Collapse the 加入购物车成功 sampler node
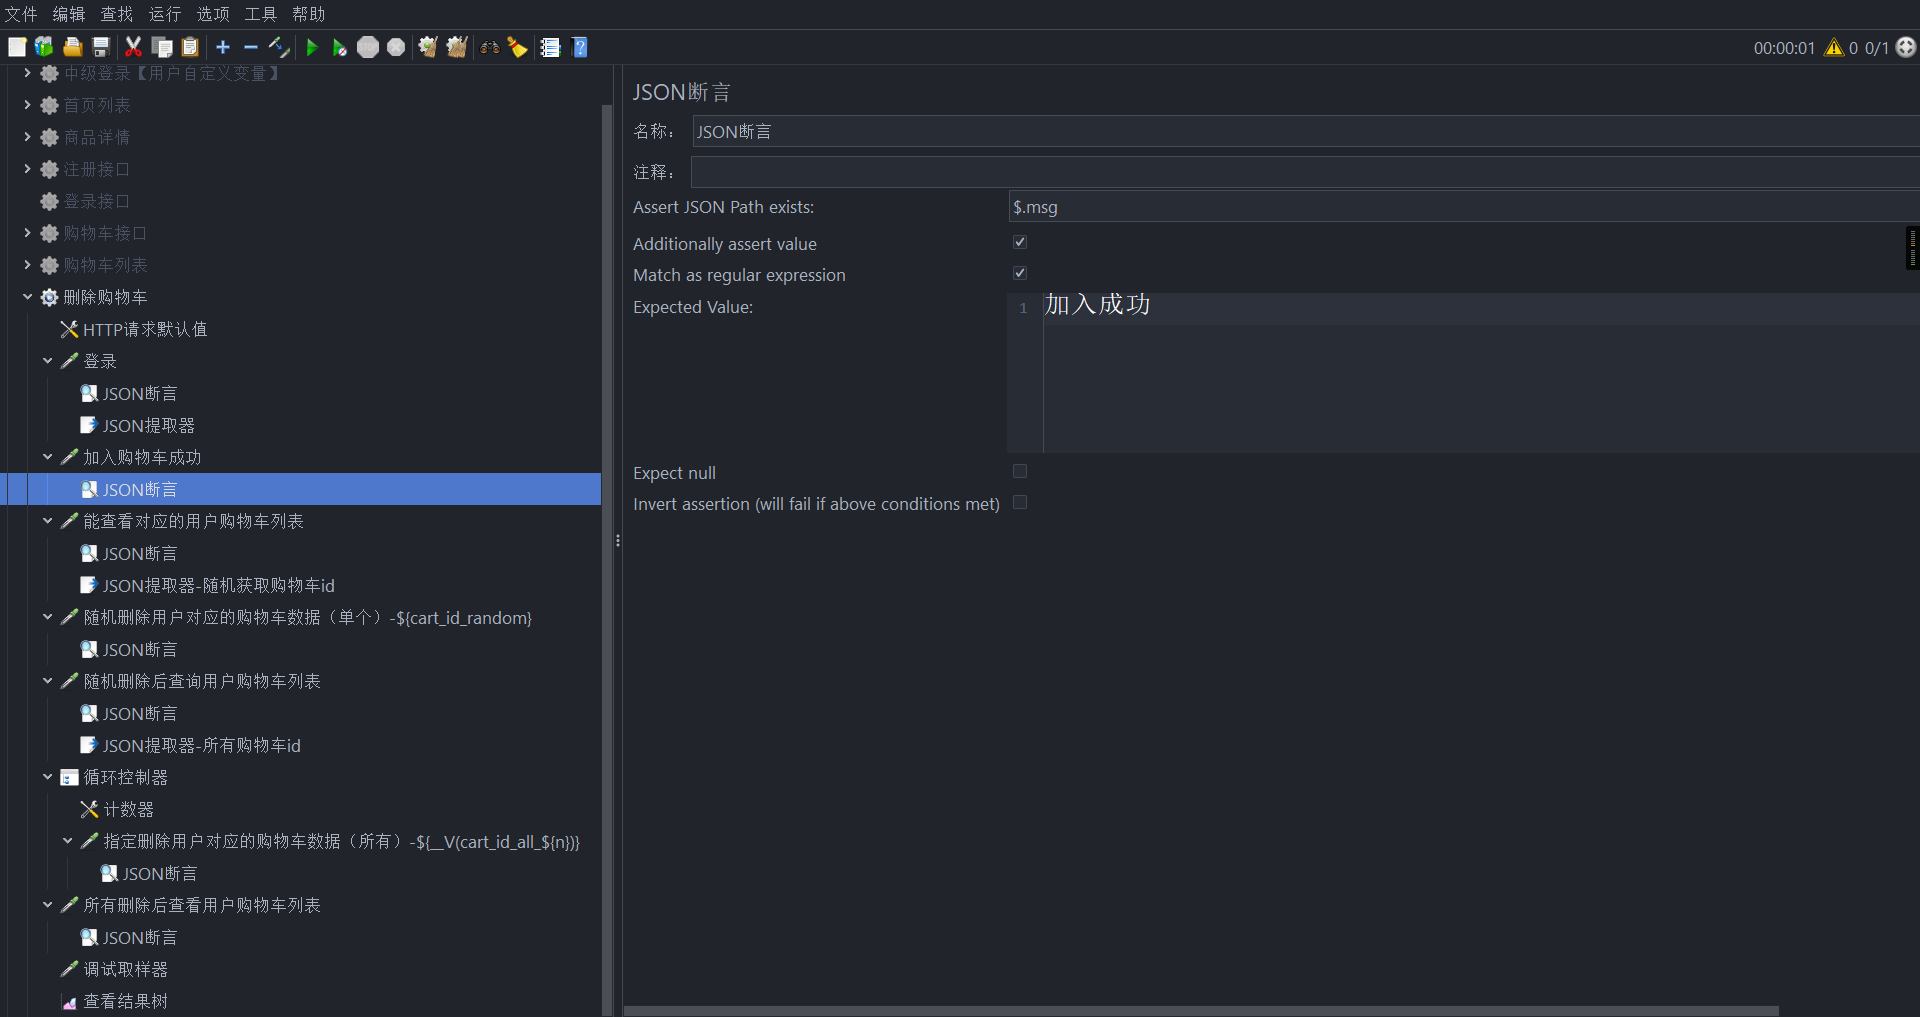Screen dimensions: 1920x1017 coord(47,457)
